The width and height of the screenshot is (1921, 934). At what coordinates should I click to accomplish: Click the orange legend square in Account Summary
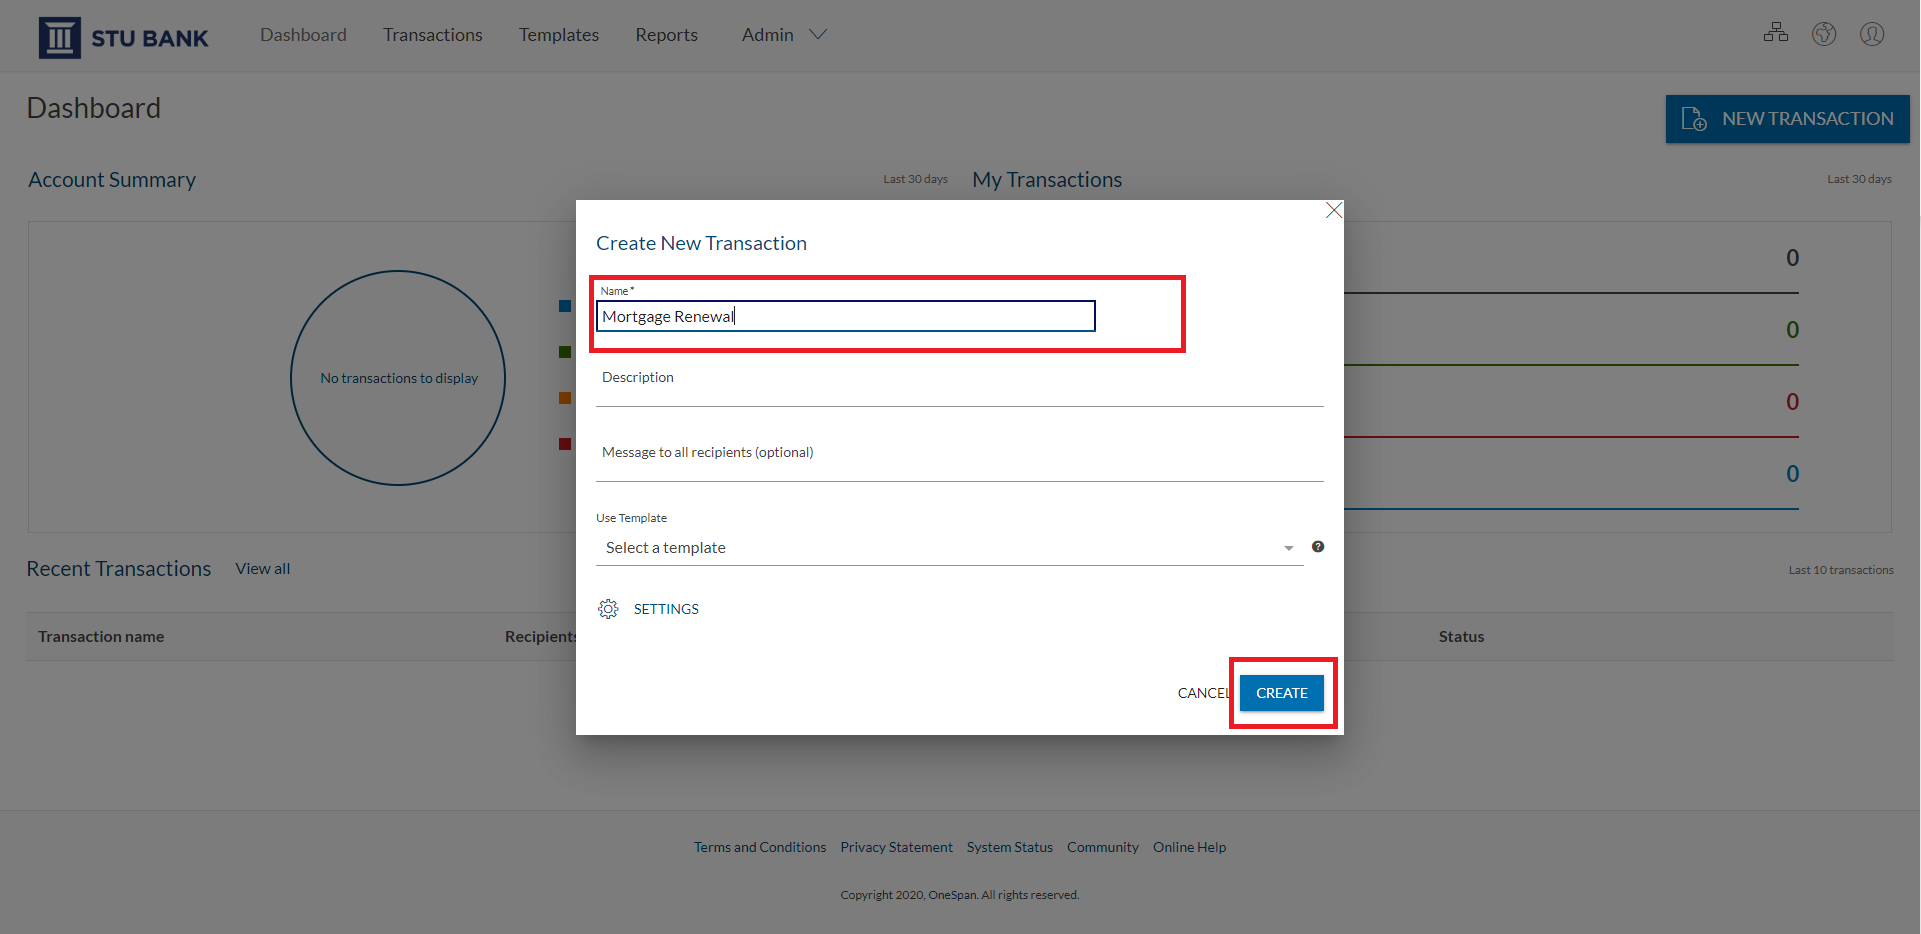565,398
